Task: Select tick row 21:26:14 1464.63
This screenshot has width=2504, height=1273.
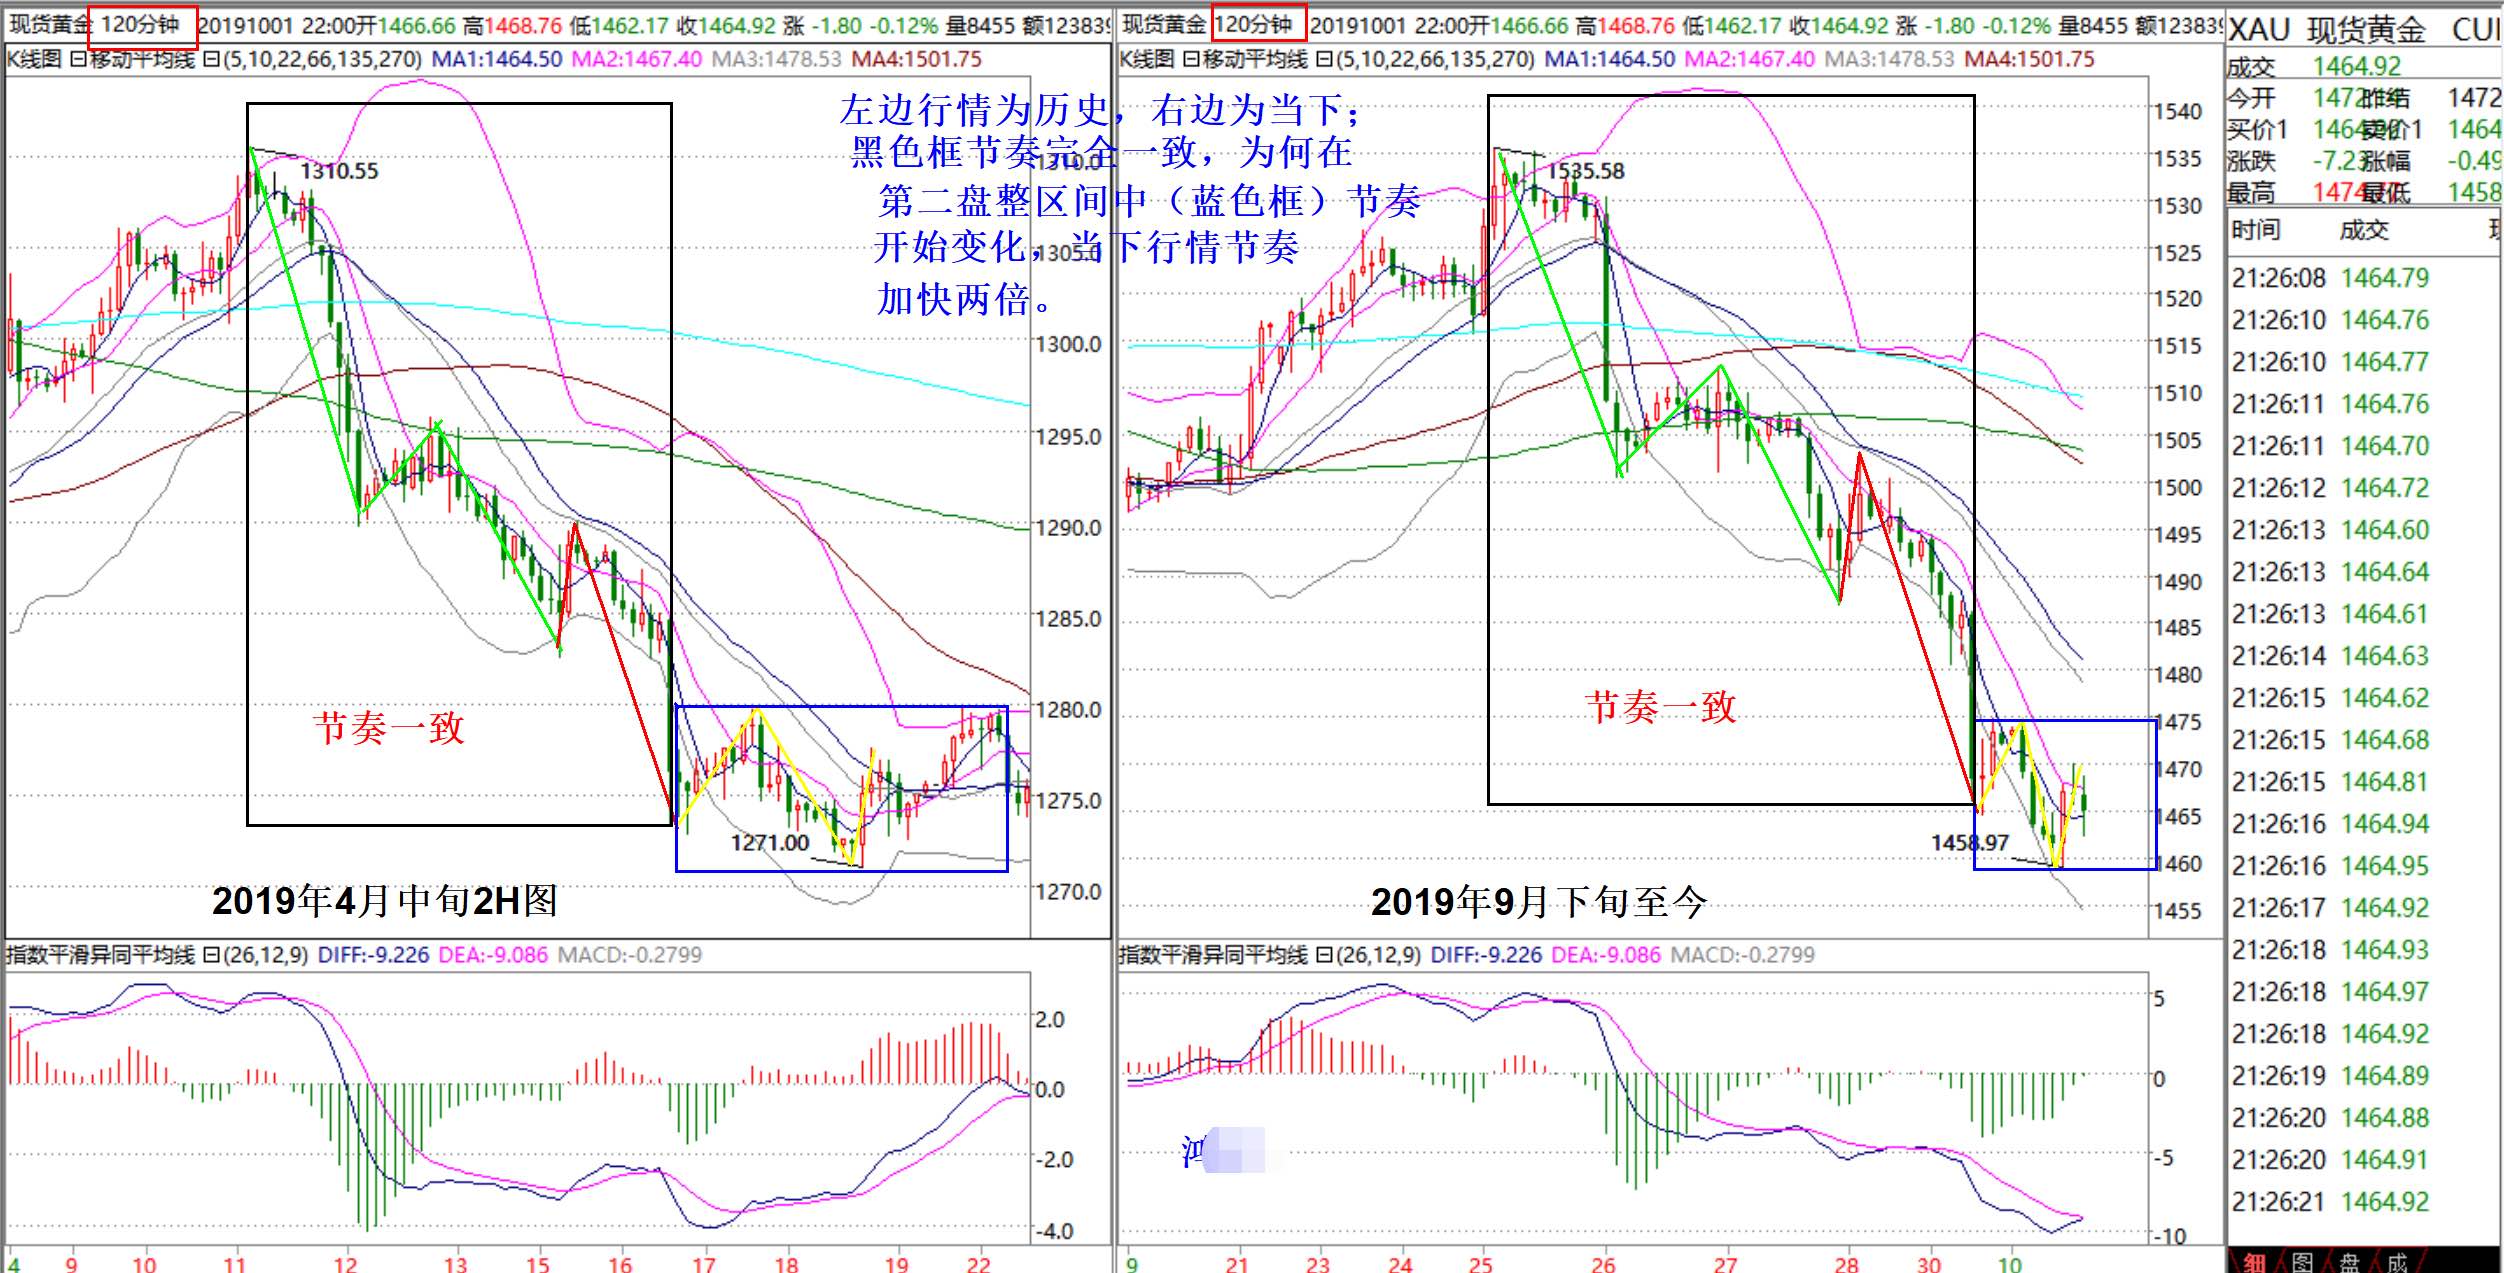Action: pyautogui.click(x=2330, y=656)
